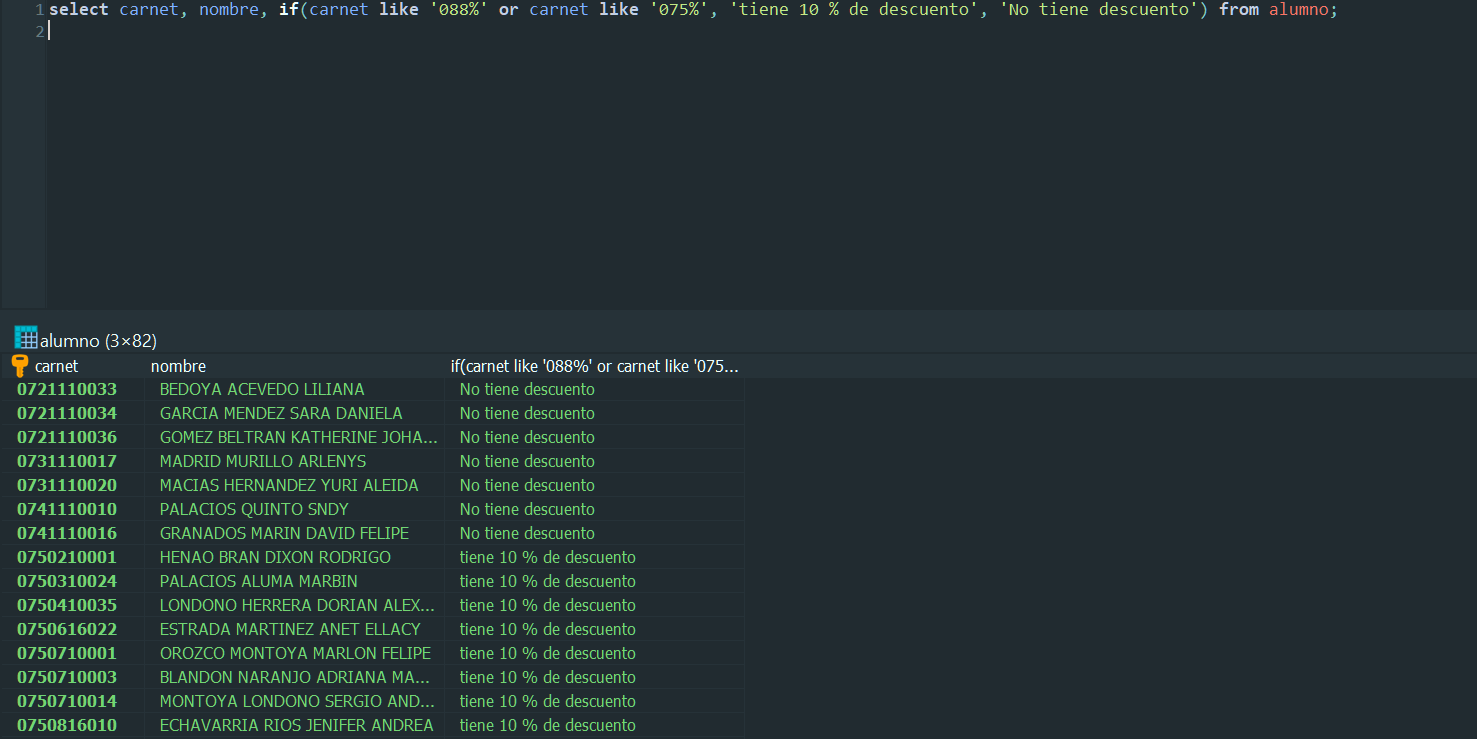Click the PALACIOS ALUMA MARBIN name cell
The width and height of the screenshot is (1477, 739).
click(258, 581)
